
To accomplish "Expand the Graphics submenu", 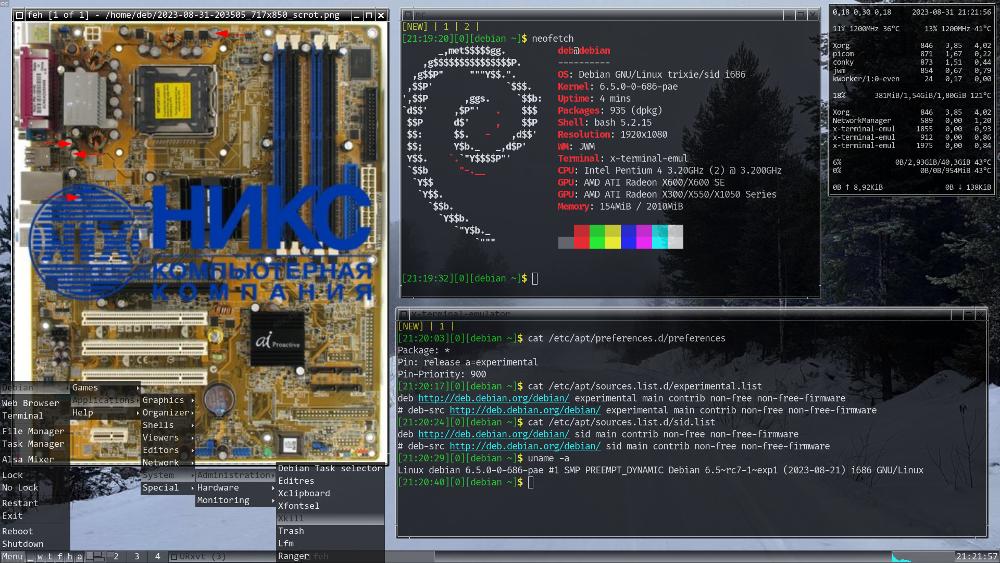I will [x=168, y=400].
